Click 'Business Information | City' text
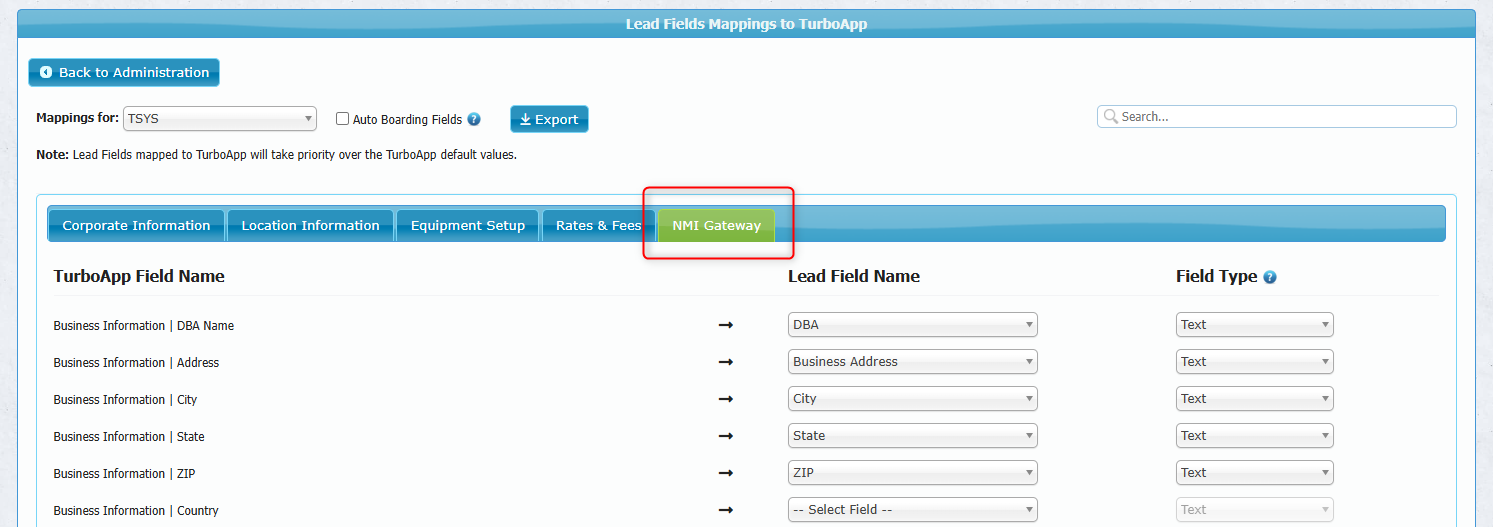The width and height of the screenshot is (1493, 527). pos(125,400)
